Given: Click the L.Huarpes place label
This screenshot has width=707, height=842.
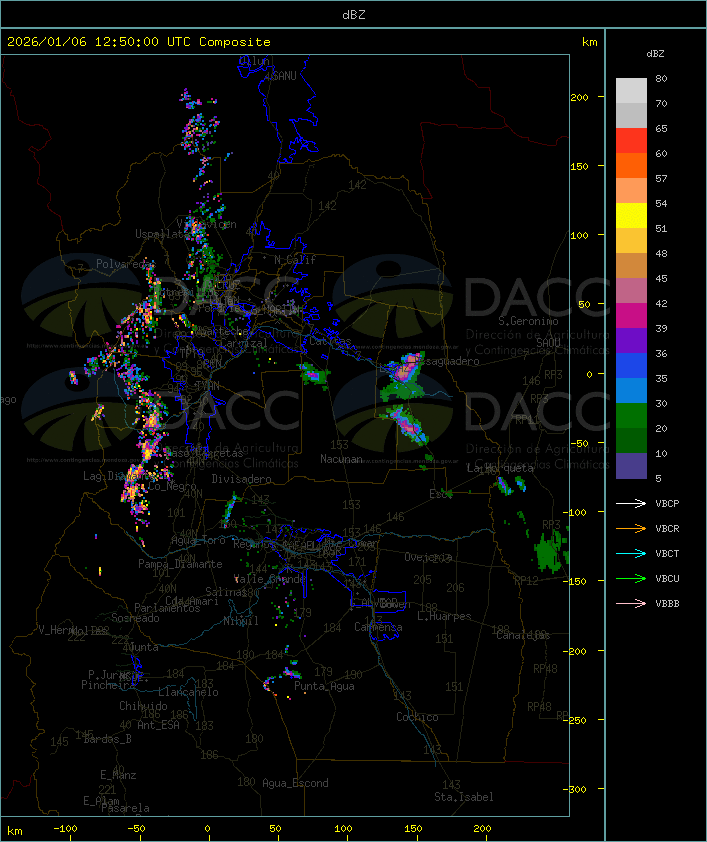Looking at the screenshot, I should click(x=444, y=616).
